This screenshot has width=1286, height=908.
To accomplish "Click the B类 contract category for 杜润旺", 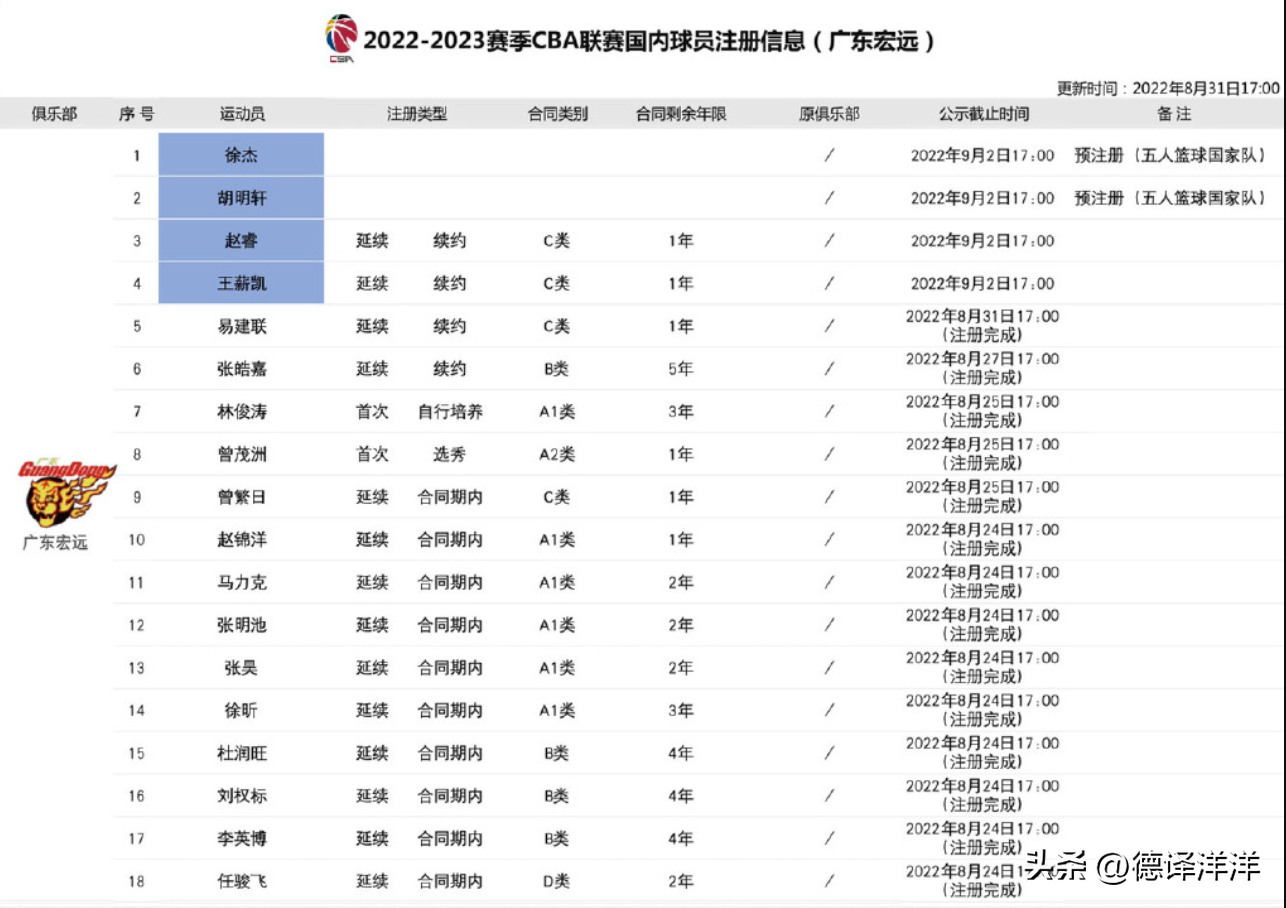I will [557, 753].
